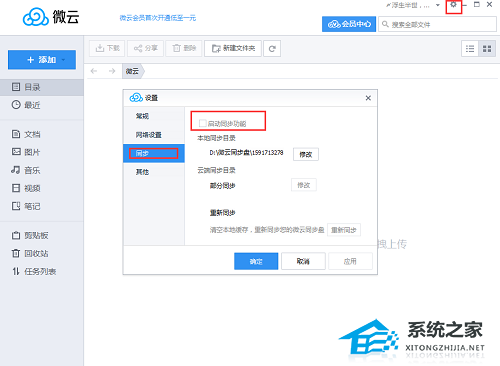Click the 会员中心 member center button
500x366 pixels.
coord(349,24)
